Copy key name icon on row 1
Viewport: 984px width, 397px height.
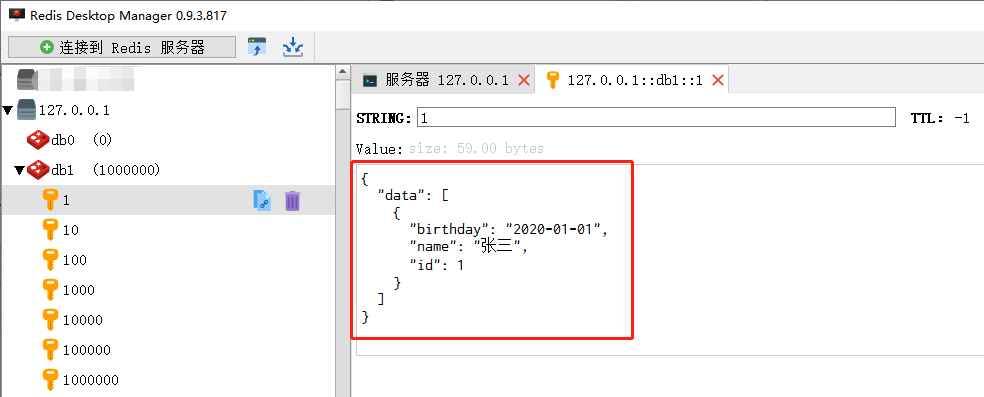pos(262,201)
